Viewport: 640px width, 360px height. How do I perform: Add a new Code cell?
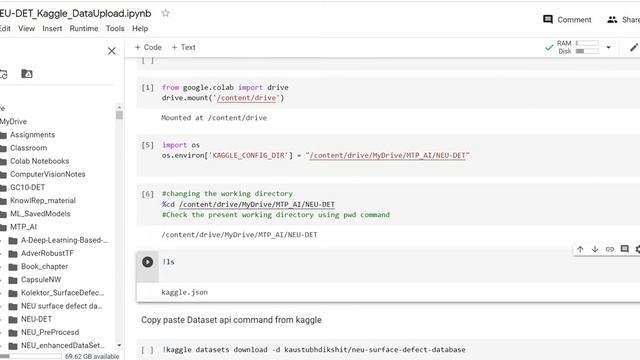(148, 47)
